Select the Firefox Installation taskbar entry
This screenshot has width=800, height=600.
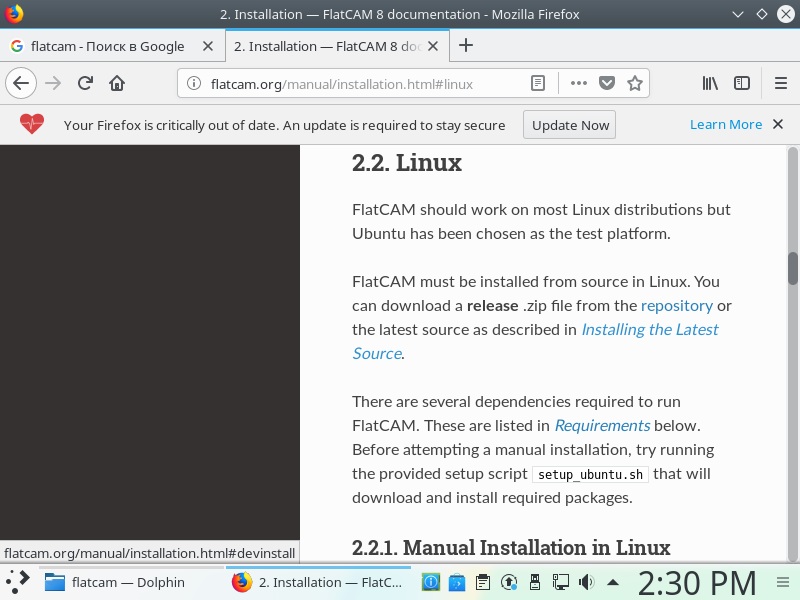tap(317, 582)
